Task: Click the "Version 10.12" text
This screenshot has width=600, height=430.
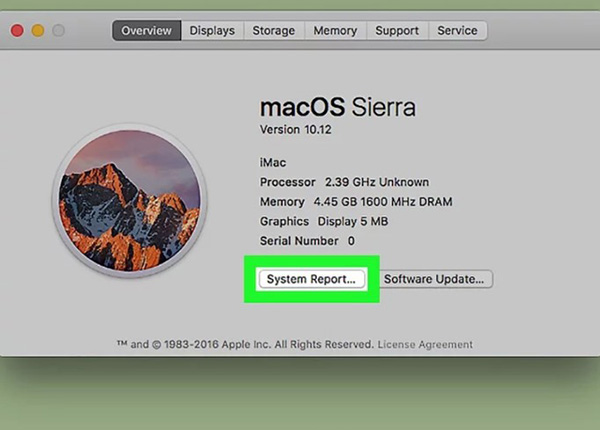Action: pos(295,130)
